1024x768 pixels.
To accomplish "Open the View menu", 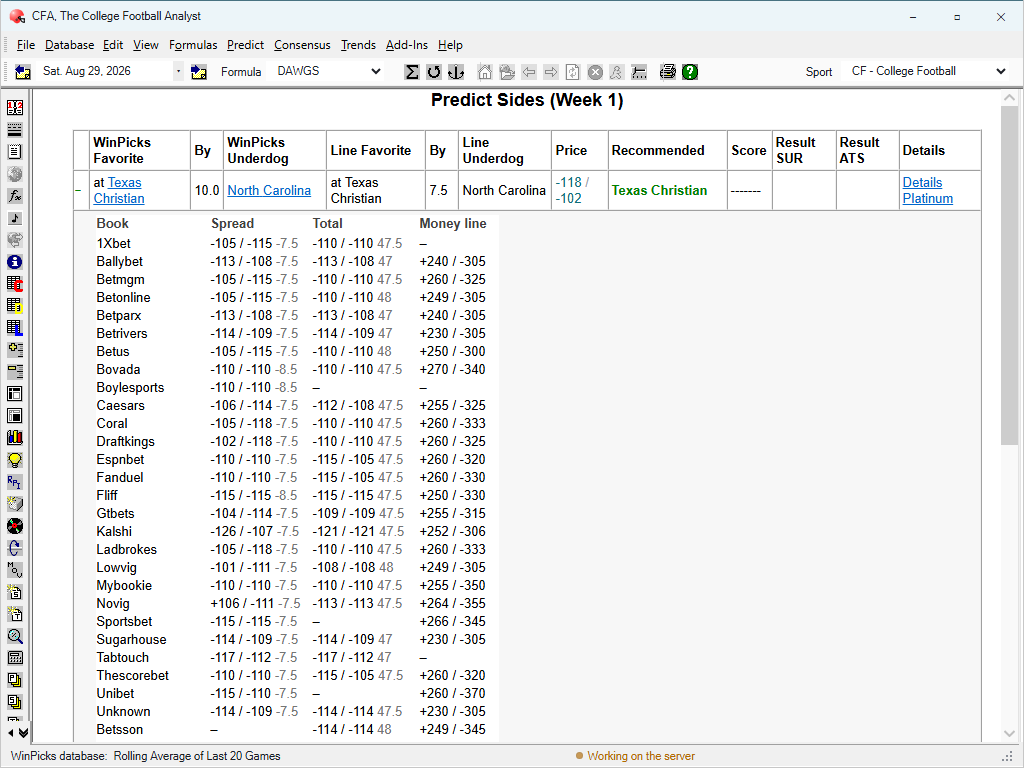I will pyautogui.click(x=146, y=45).
